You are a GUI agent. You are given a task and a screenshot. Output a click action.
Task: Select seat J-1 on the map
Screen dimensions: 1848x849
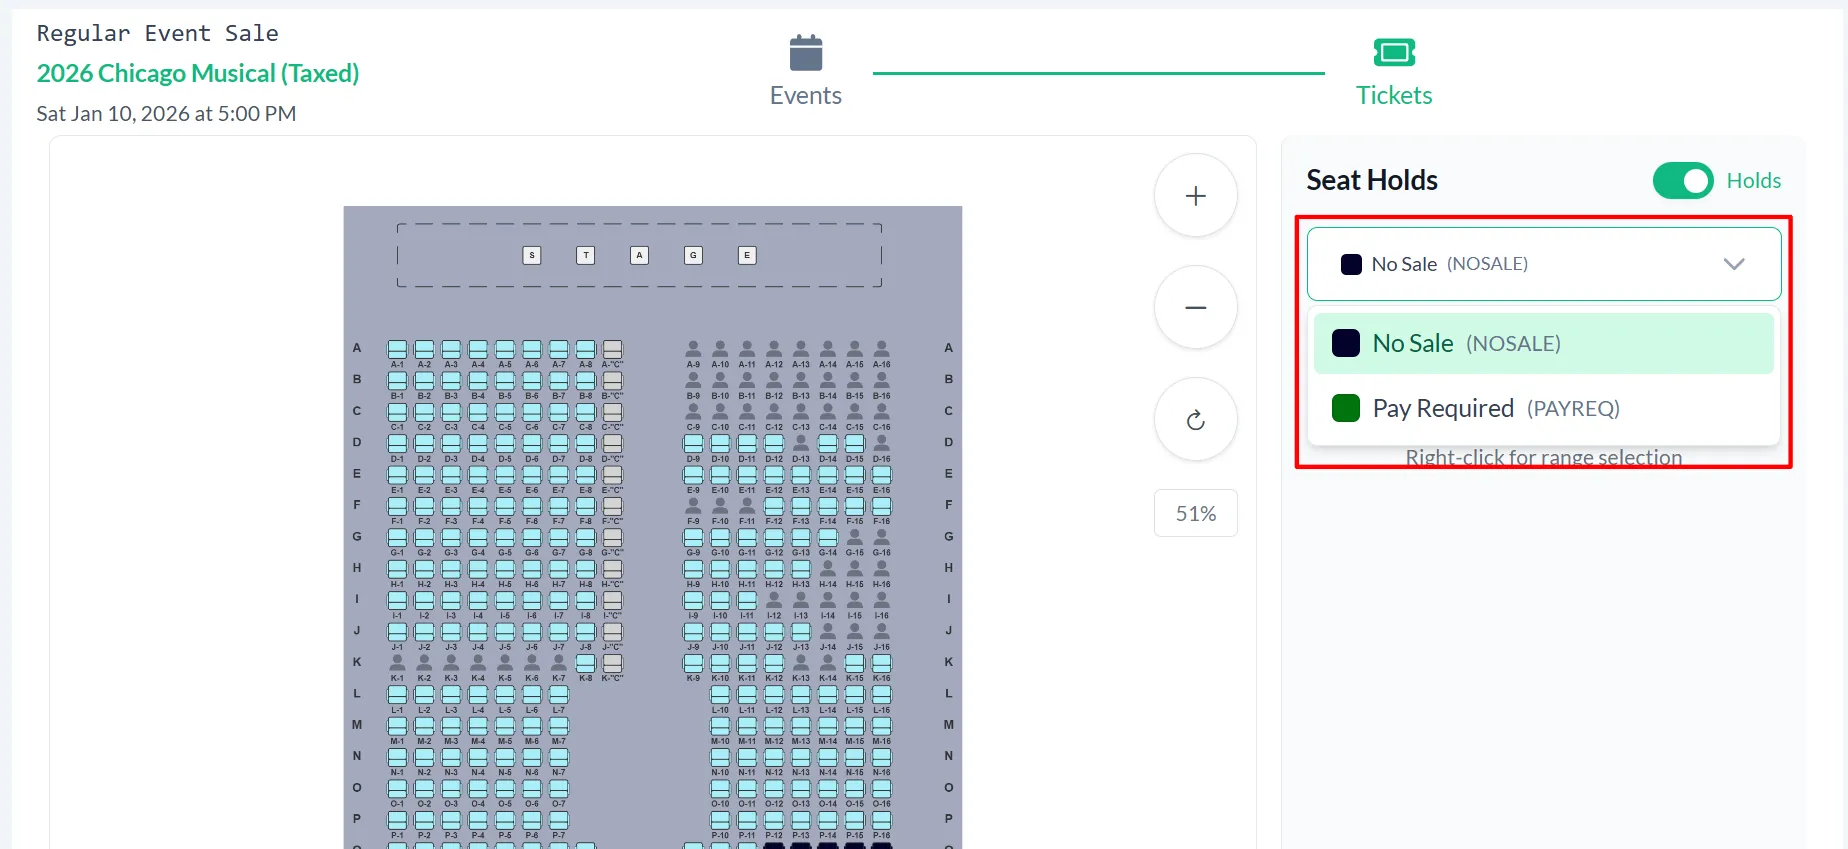397,632
